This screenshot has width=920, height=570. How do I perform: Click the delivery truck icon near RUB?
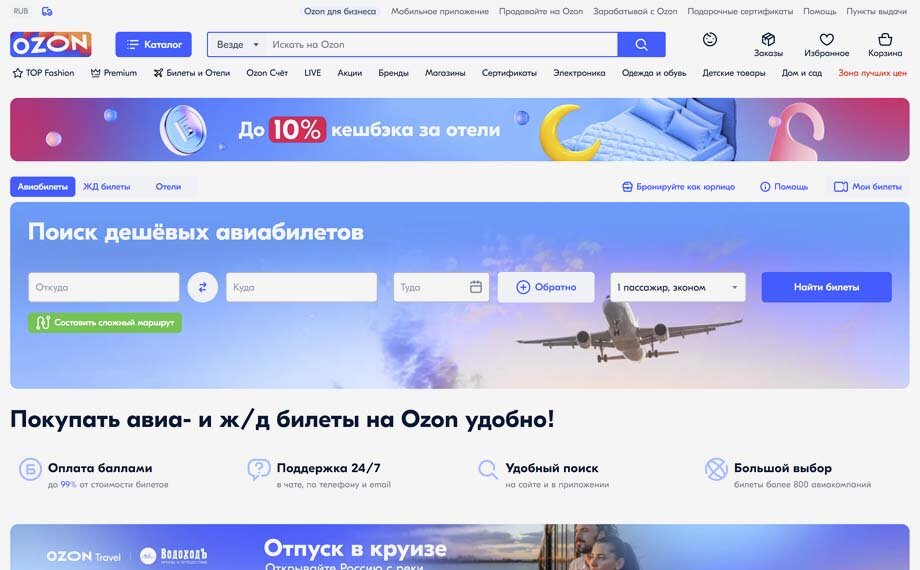[x=47, y=11]
